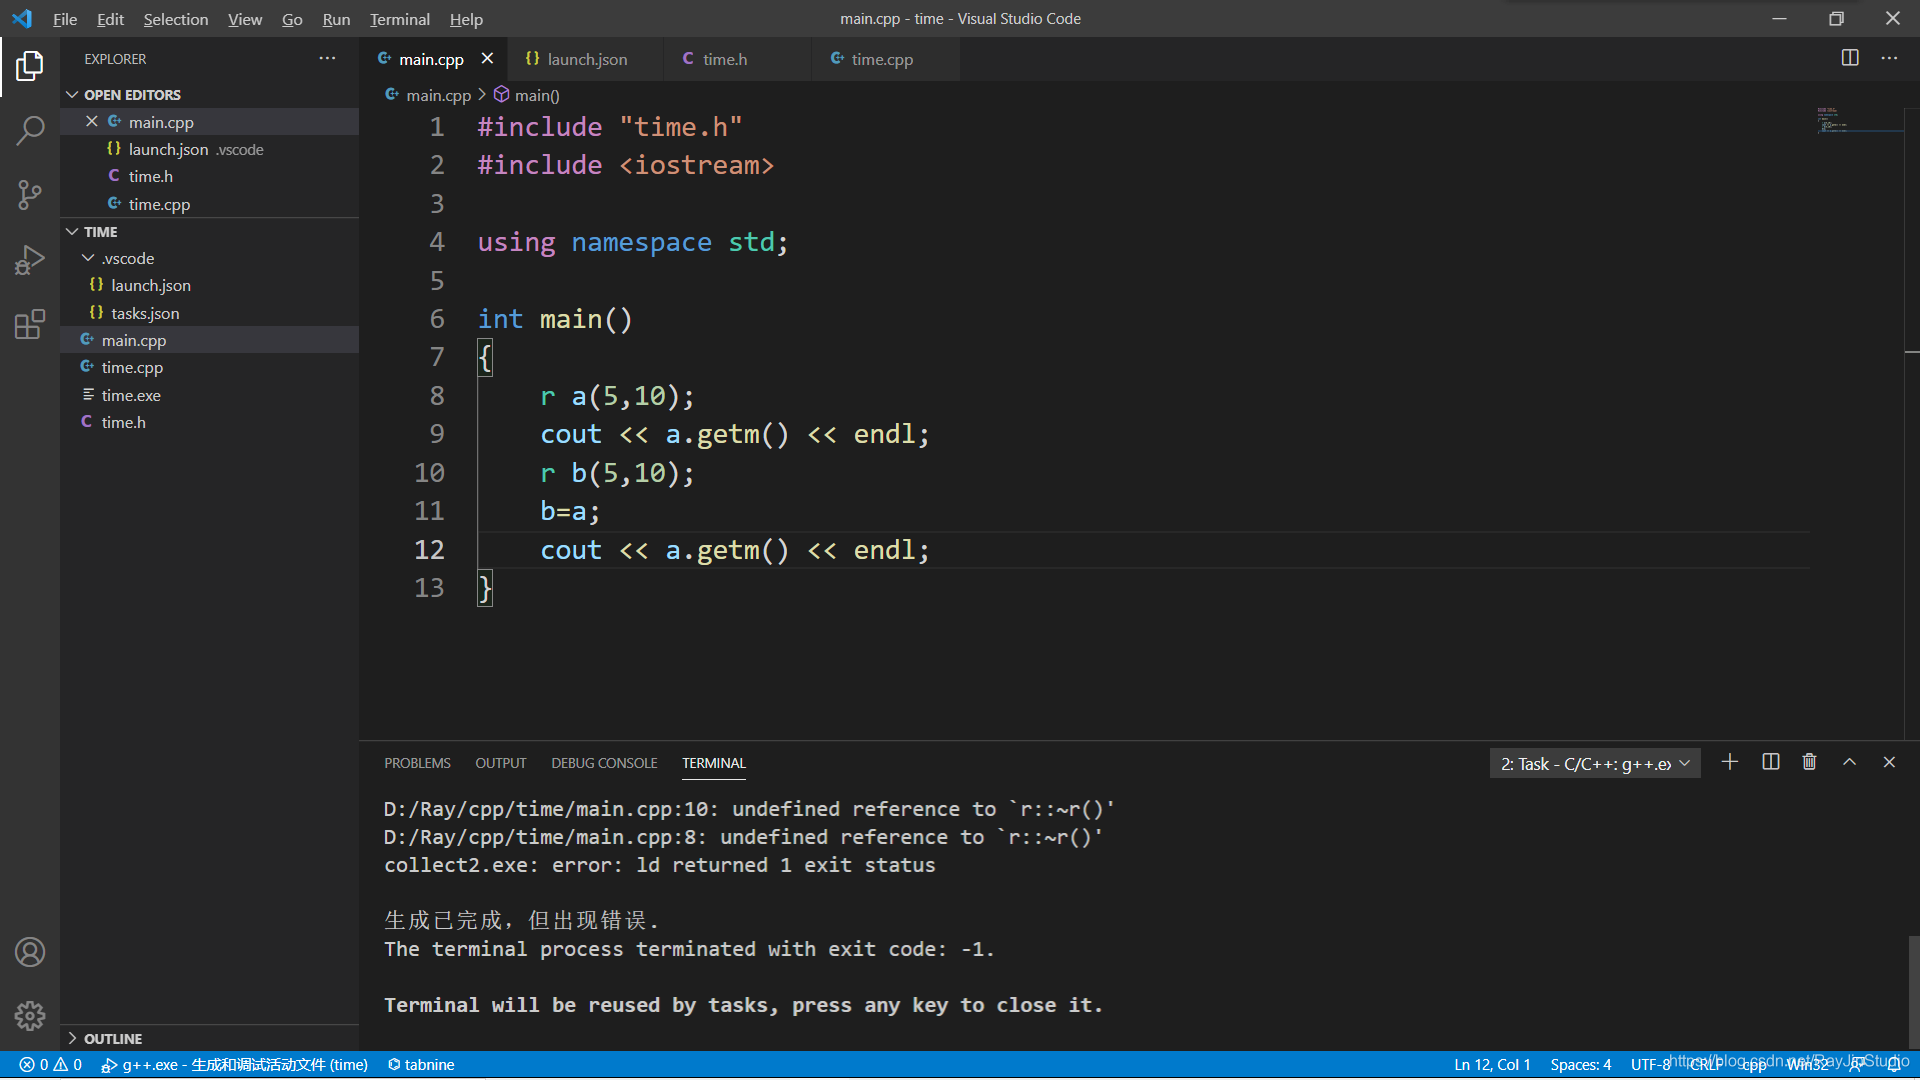Switch to the launch.json editor tab

[x=586, y=59]
